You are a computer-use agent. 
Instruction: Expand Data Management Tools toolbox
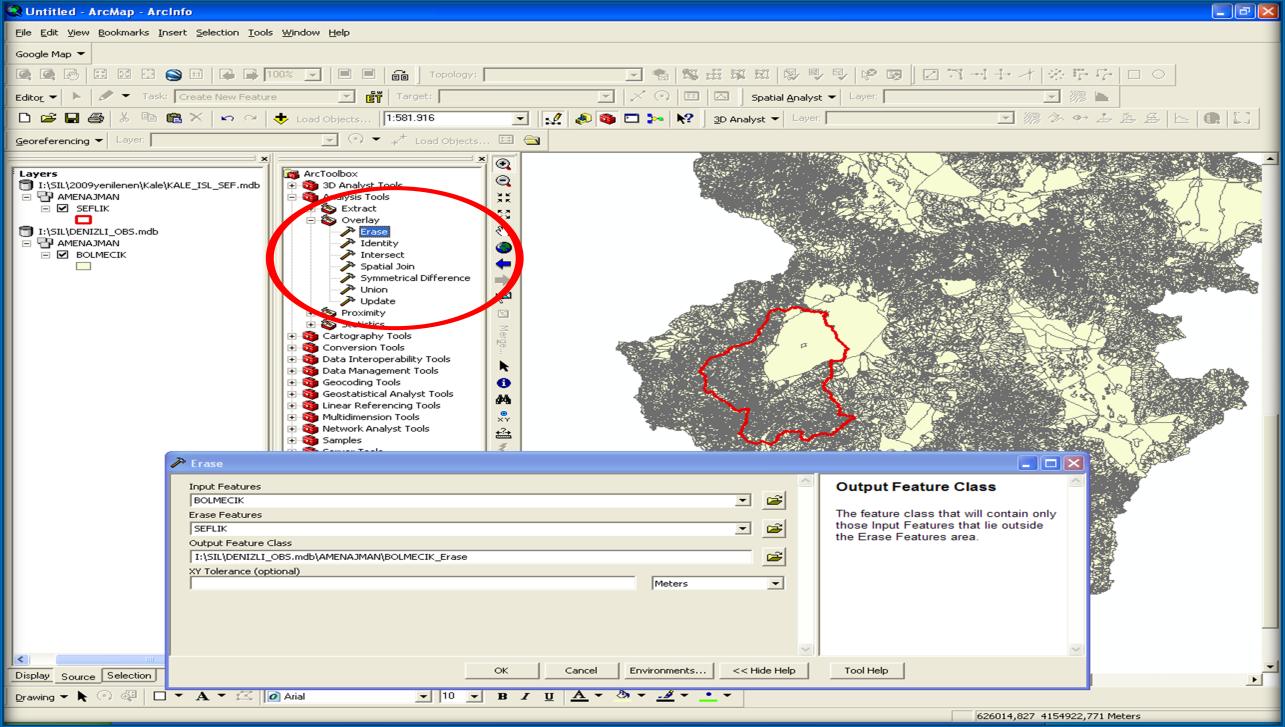click(x=293, y=371)
